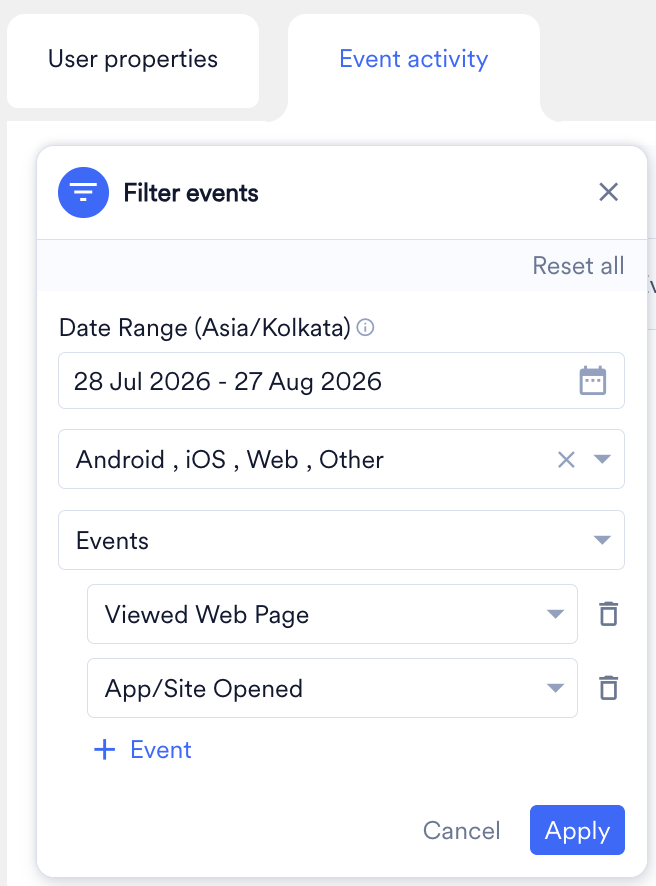Expand the platforms dropdown arrow
The width and height of the screenshot is (656, 886).
point(602,459)
